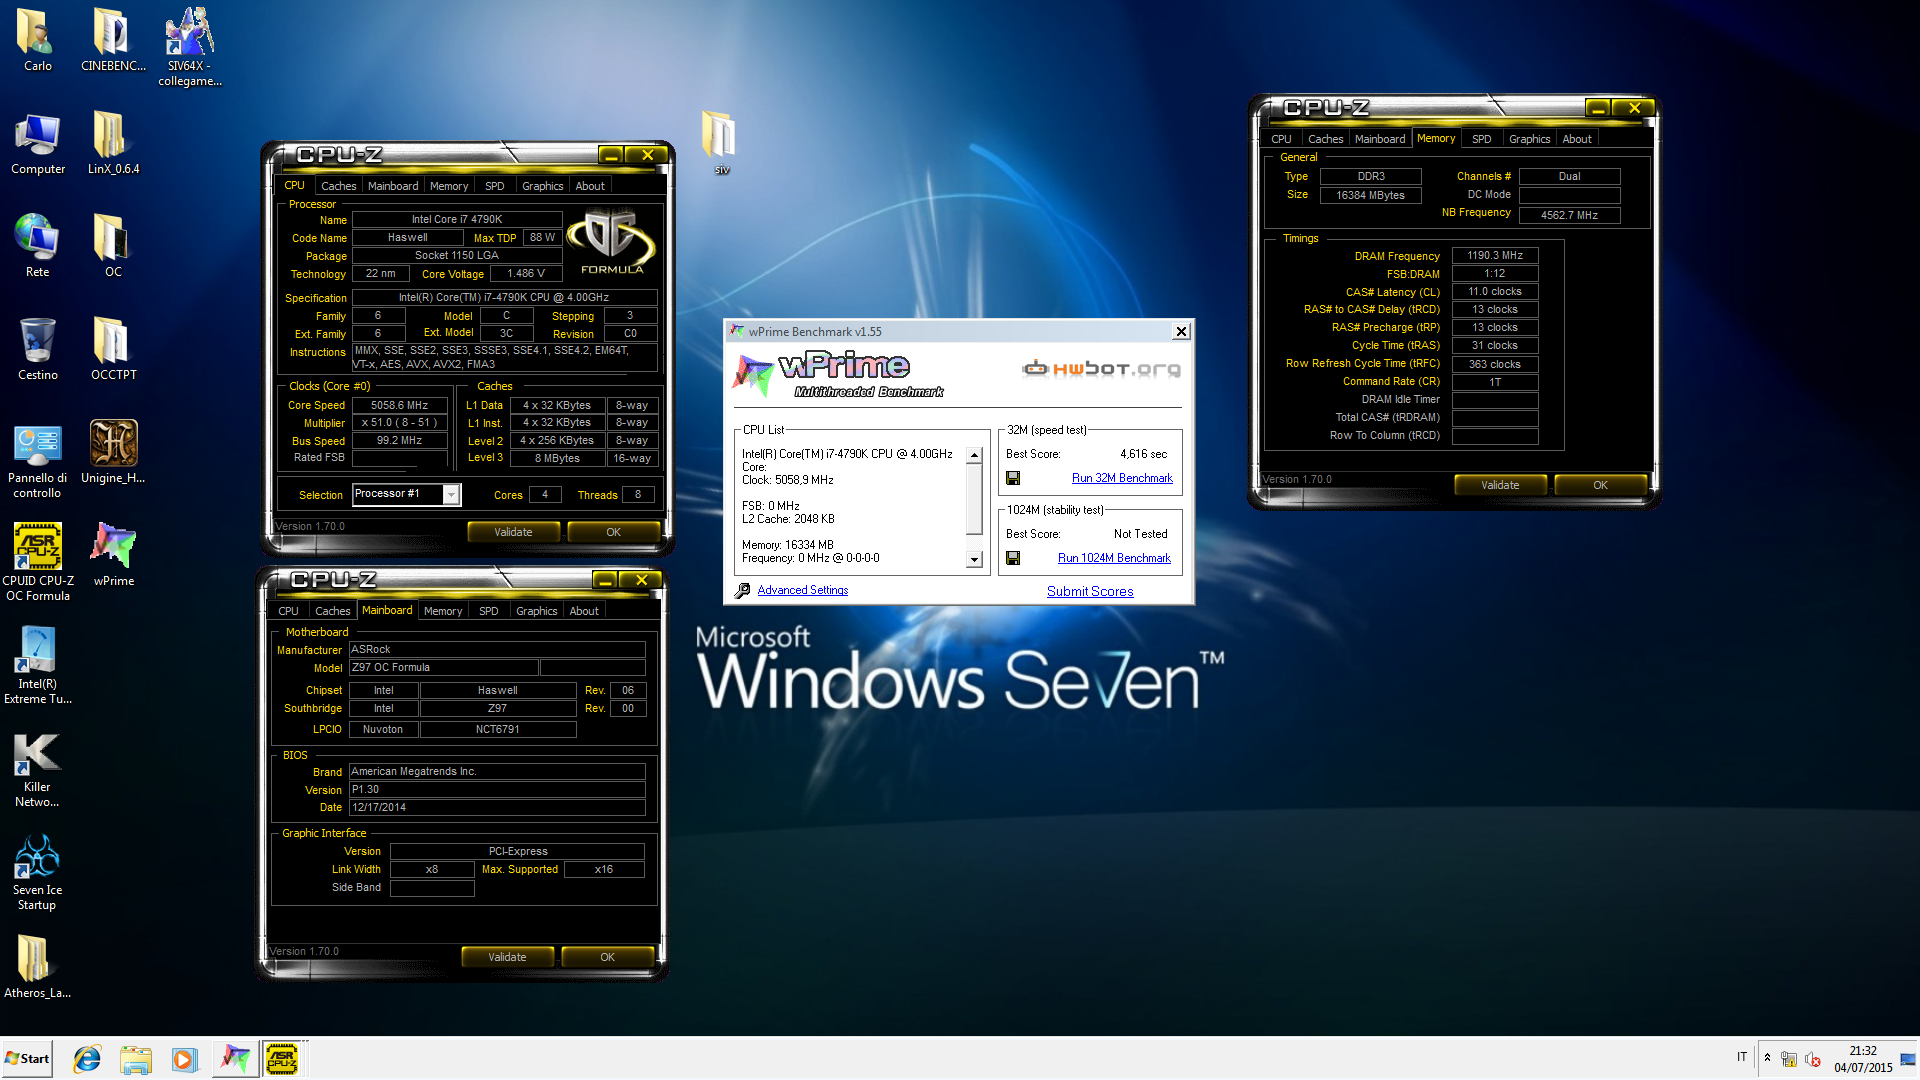Open the Computer desktop icon
This screenshot has height=1080, width=1920.
[37, 143]
